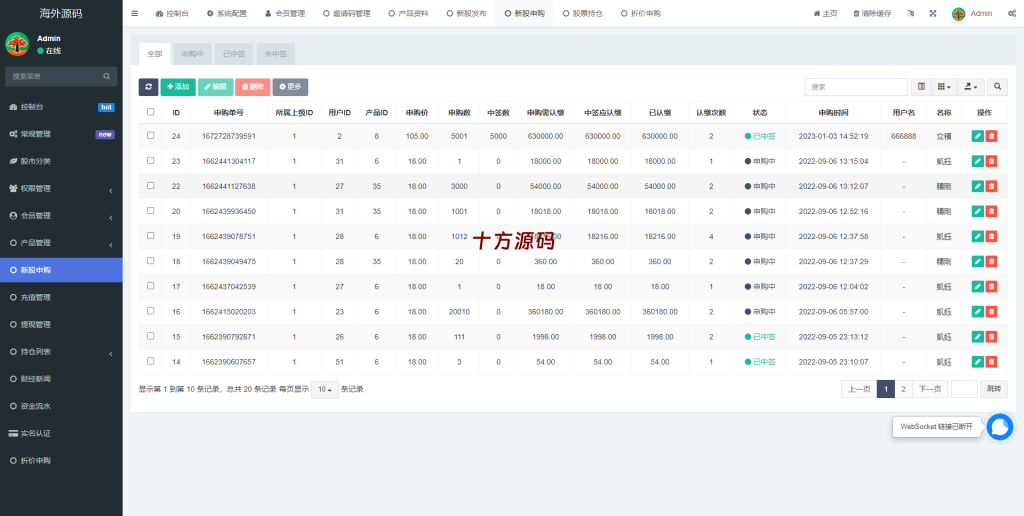Switch to the 已中签 filter tab
The image size is (1024, 516).
(234, 54)
